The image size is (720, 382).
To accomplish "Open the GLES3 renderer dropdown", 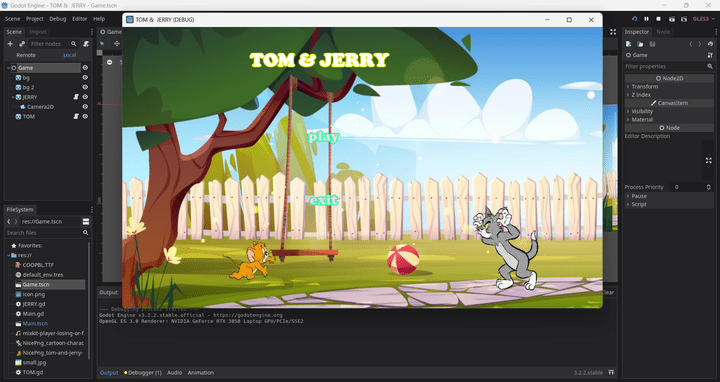I will [703, 19].
